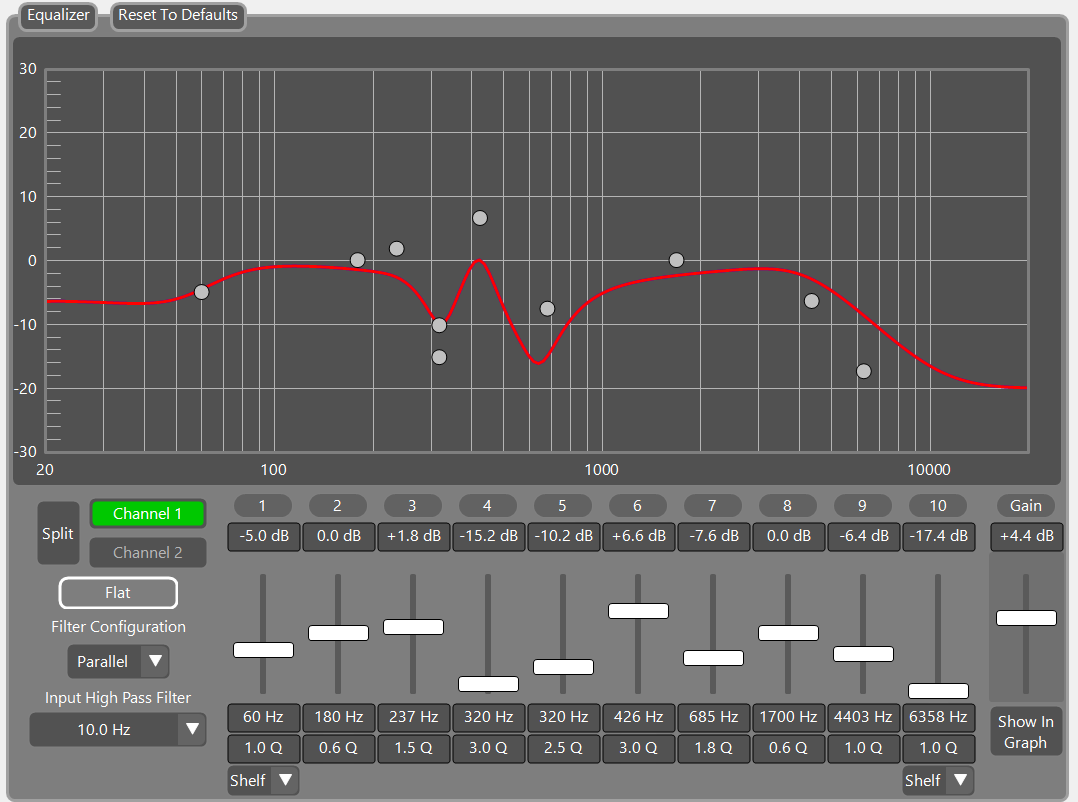Toggle band 6 button
The height and width of the screenshot is (802, 1078).
[637, 506]
